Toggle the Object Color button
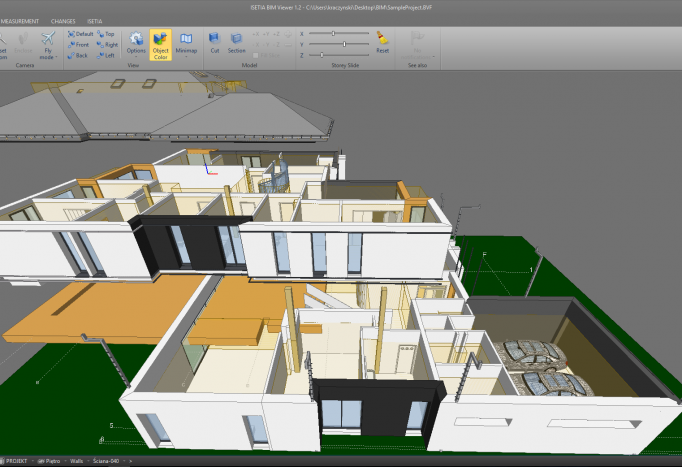The height and width of the screenshot is (467, 682). click(160, 42)
